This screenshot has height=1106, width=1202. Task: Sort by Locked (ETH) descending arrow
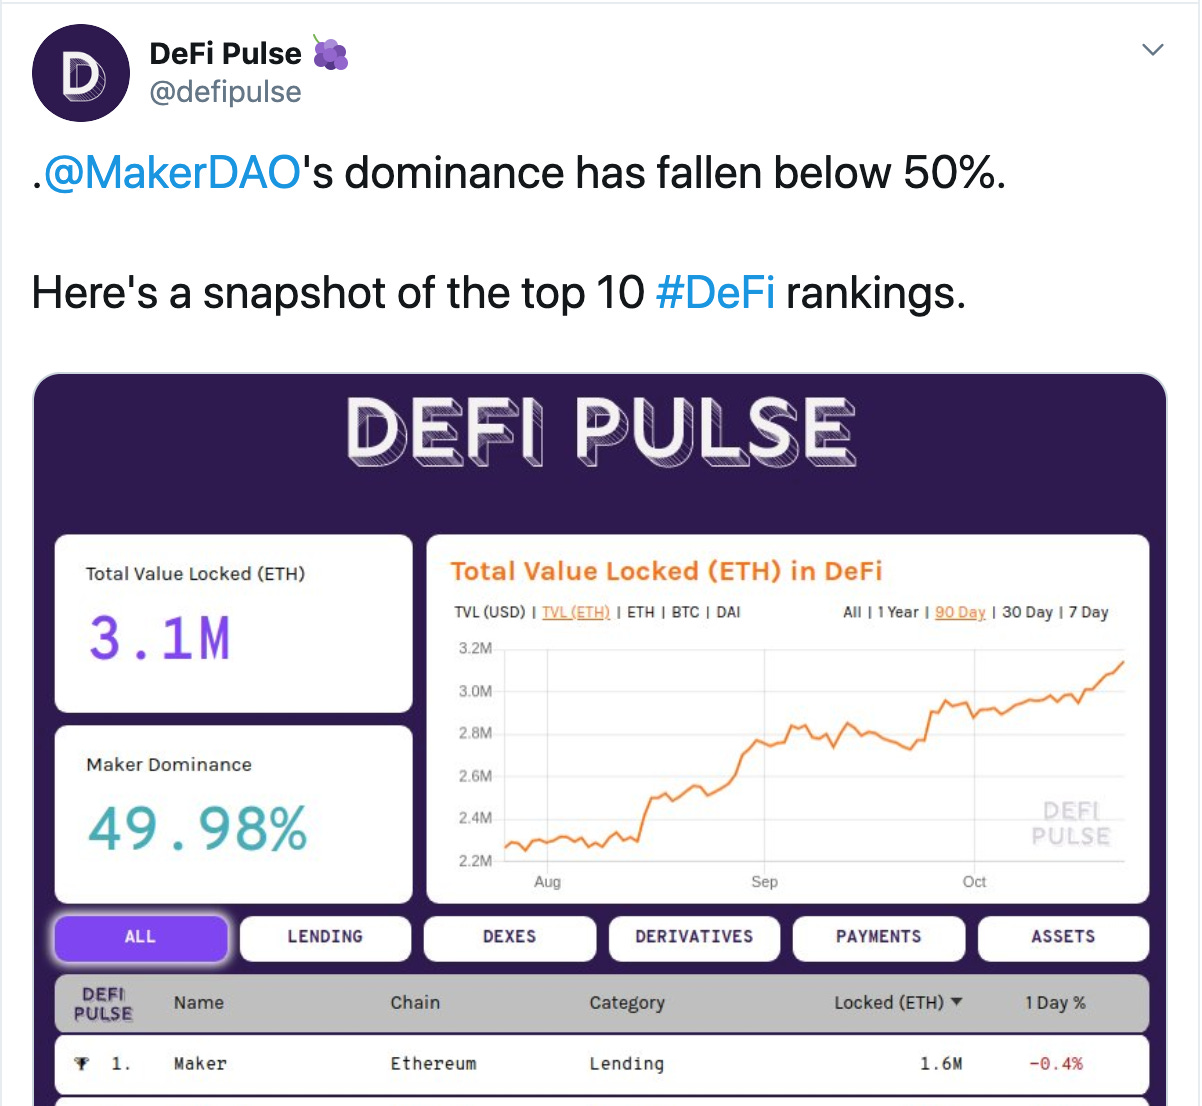tap(956, 1002)
